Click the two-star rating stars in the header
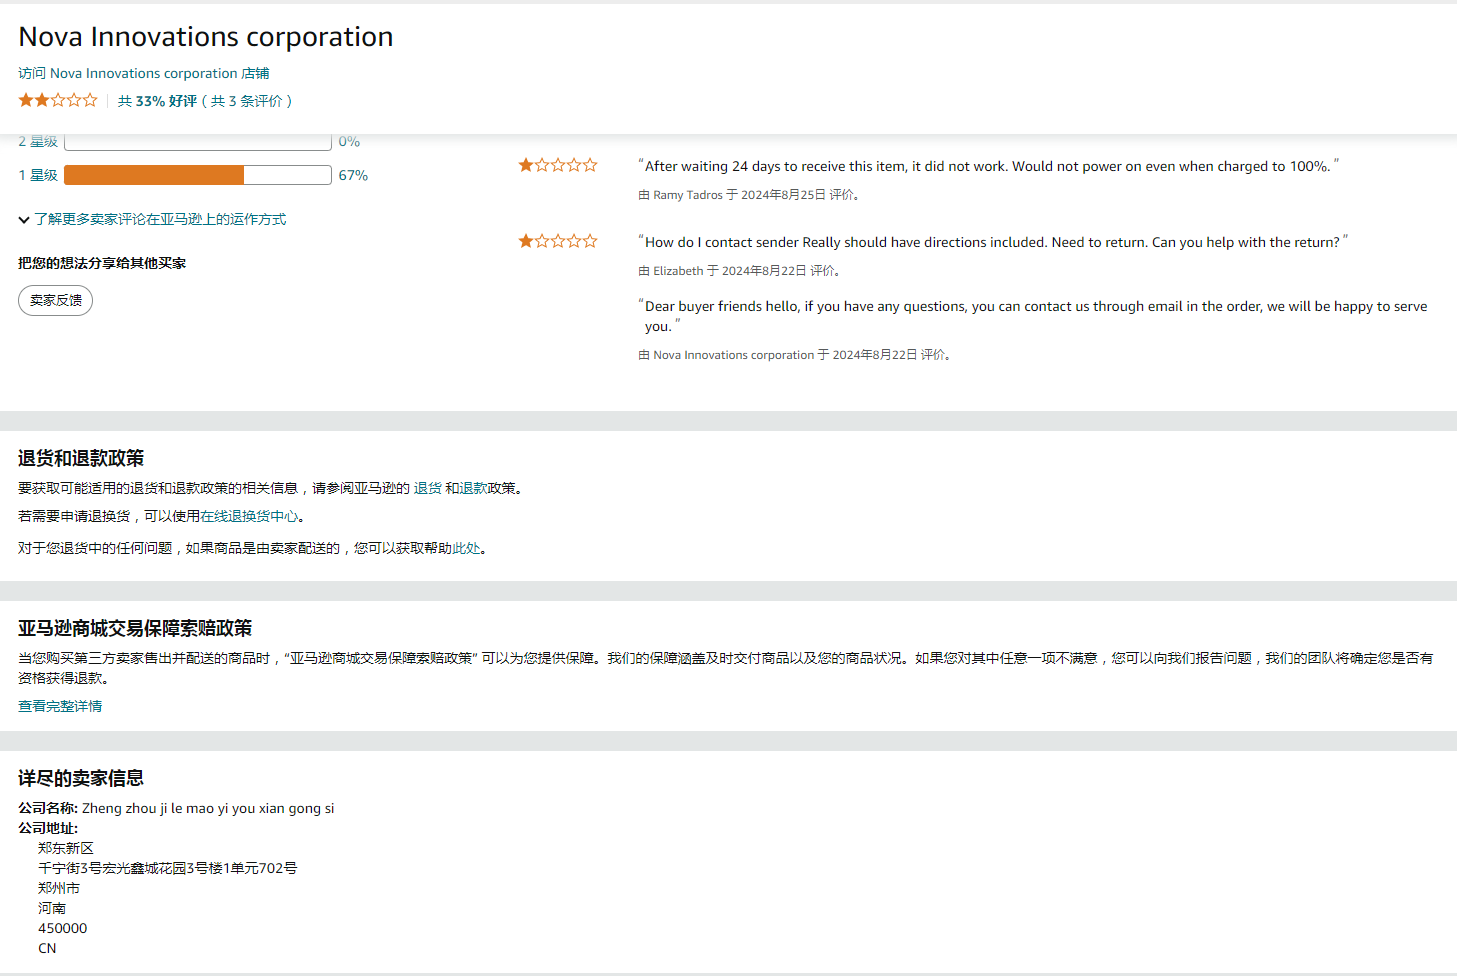The image size is (1457, 976). (x=57, y=99)
